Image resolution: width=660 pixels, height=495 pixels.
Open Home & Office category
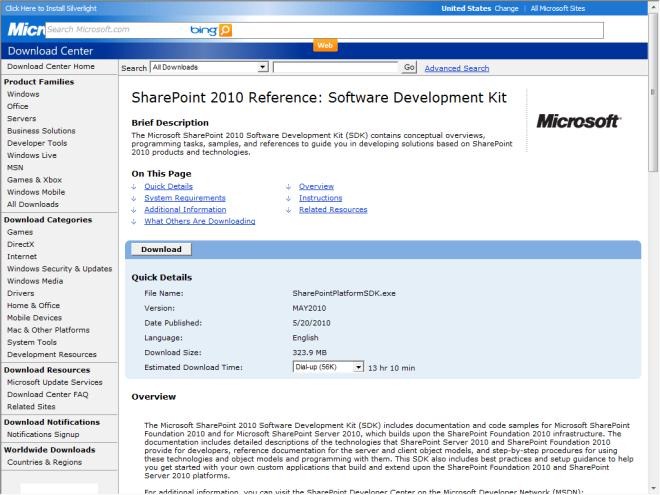coord(33,305)
